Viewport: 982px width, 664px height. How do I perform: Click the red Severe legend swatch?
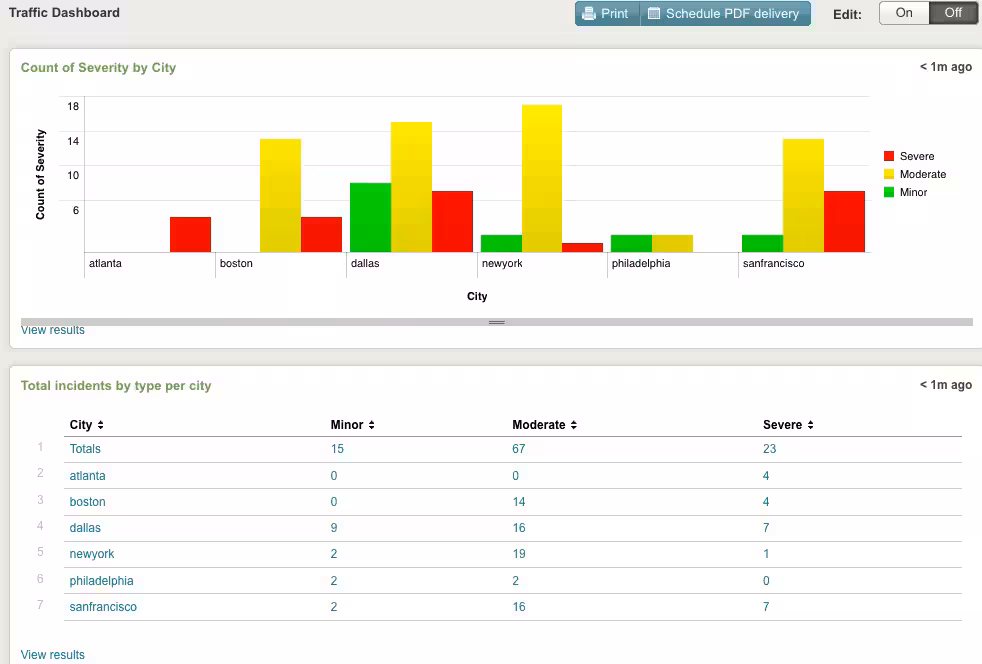point(889,156)
